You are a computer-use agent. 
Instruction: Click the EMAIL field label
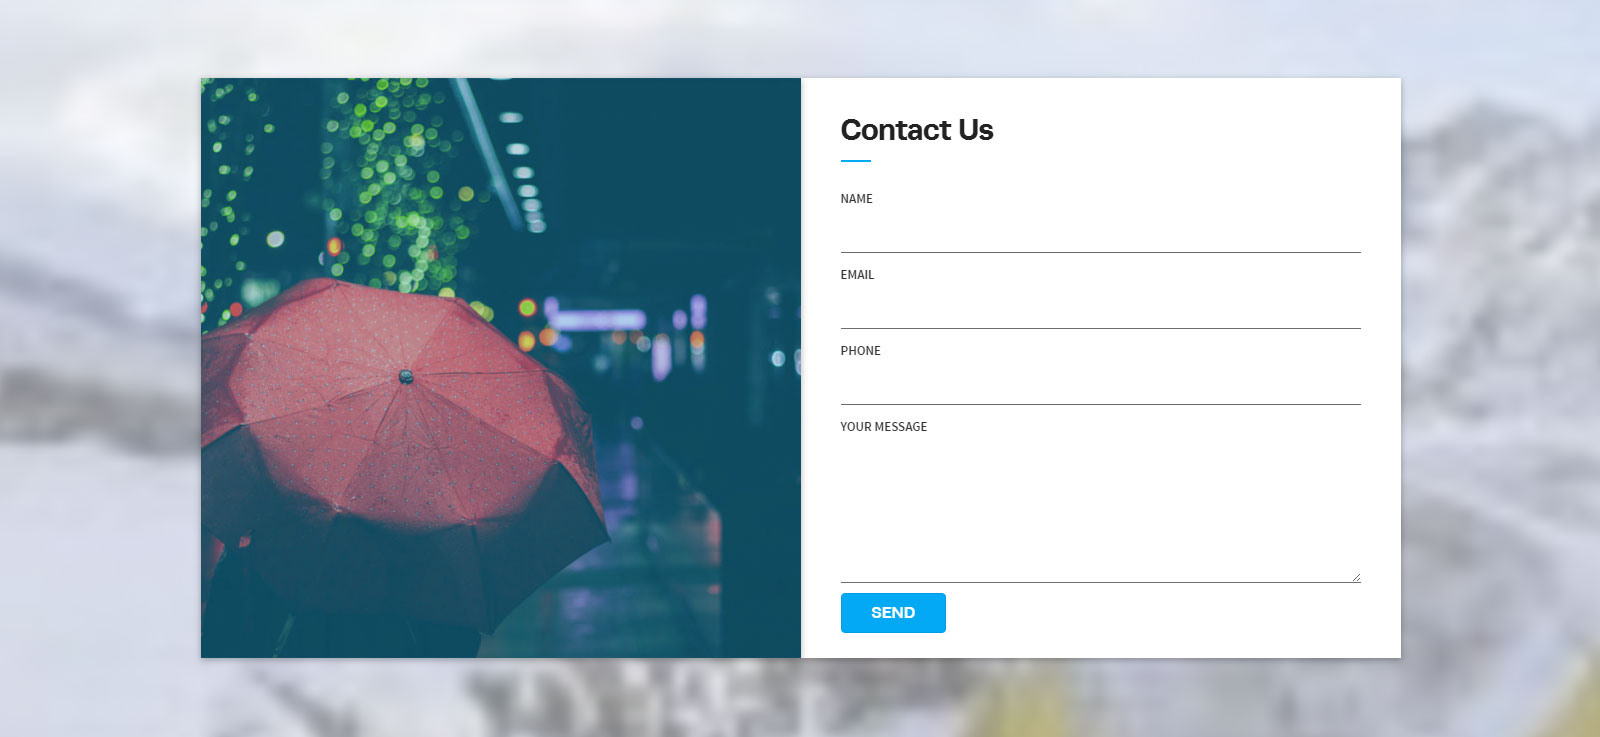(x=857, y=275)
